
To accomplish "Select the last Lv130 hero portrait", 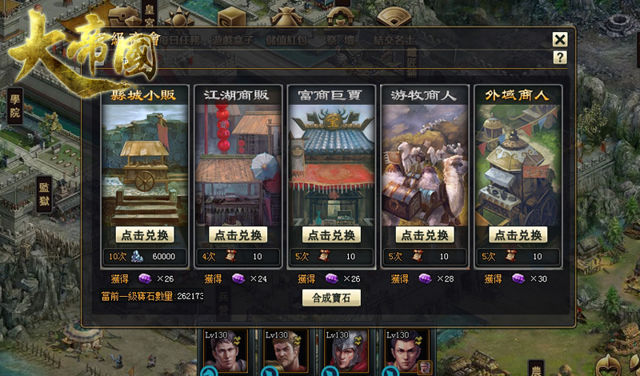I will click(x=407, y=351).
